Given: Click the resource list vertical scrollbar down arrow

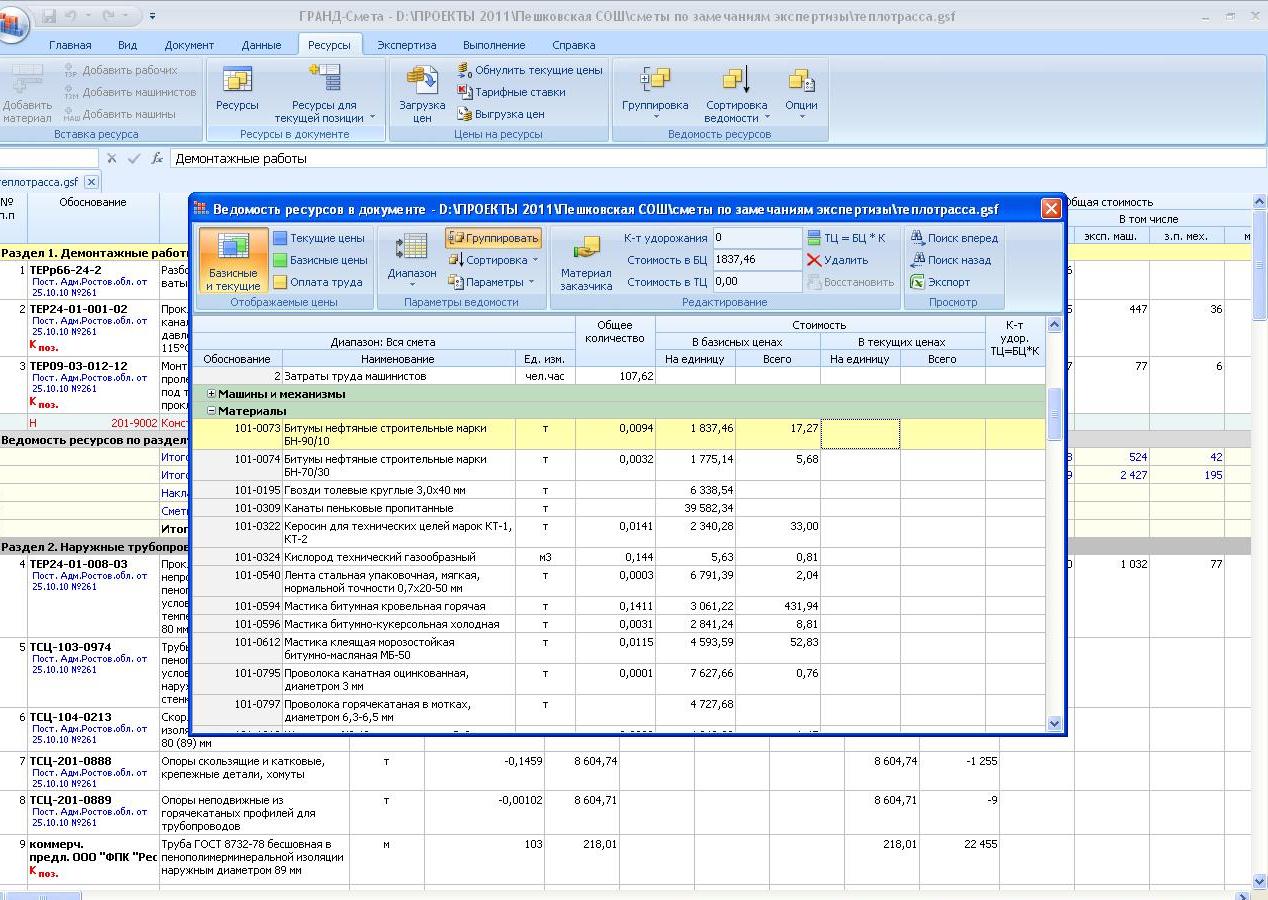Looking at the screenshot, I should [1054, 723].
